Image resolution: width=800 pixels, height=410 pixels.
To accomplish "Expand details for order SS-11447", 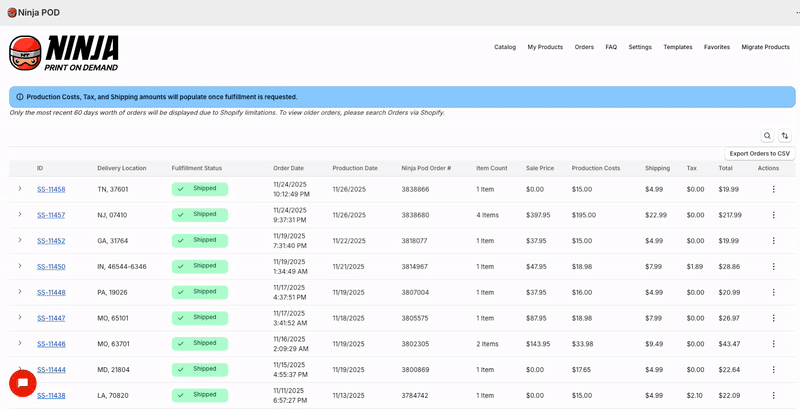I will pos(19,317).
